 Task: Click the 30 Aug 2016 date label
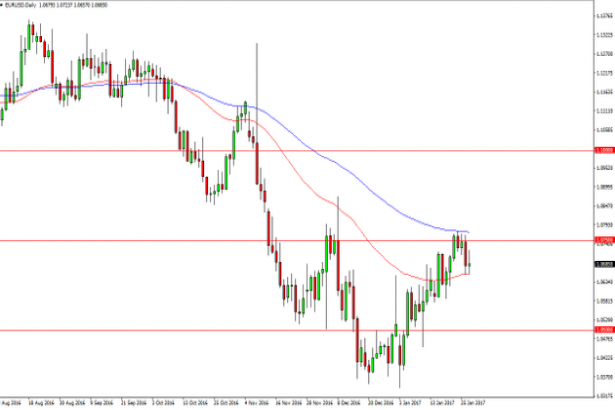pyautogui.click(x=72, y=403)
